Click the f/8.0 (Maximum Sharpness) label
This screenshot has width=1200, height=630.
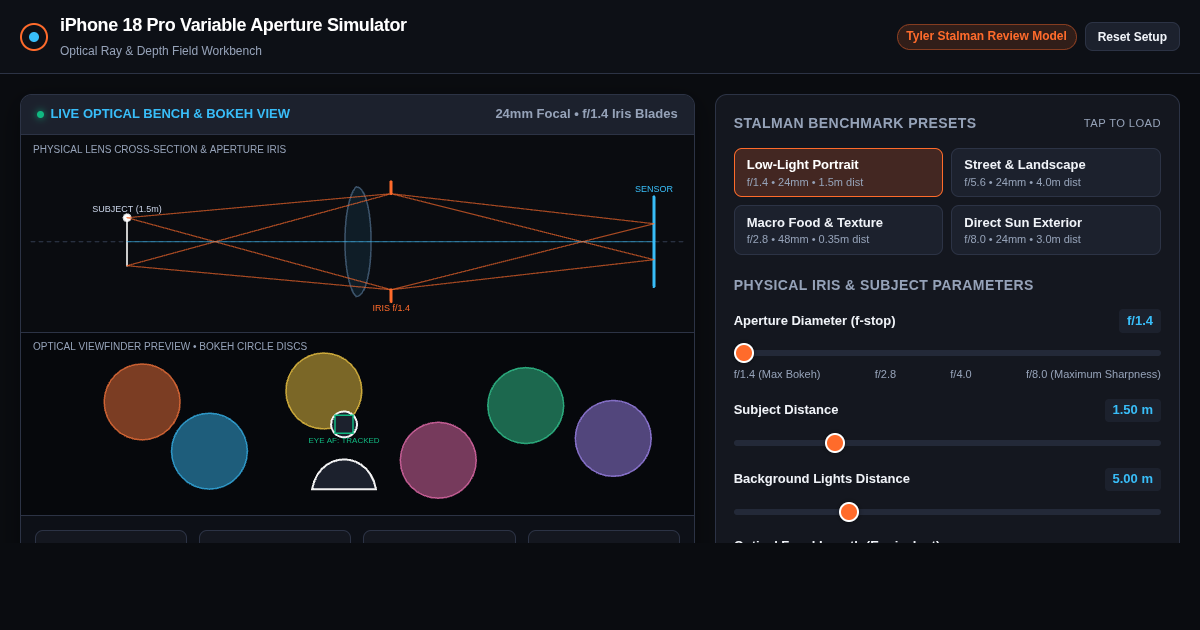pos(1093,374)
